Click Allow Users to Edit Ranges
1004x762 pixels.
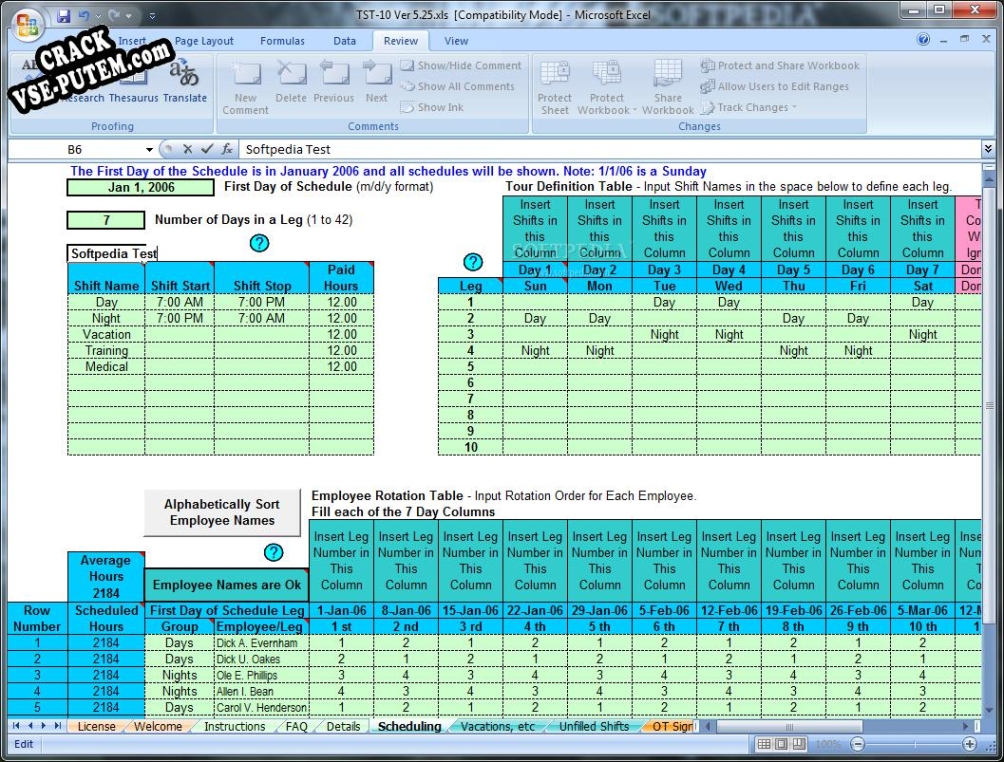[775, 86]
